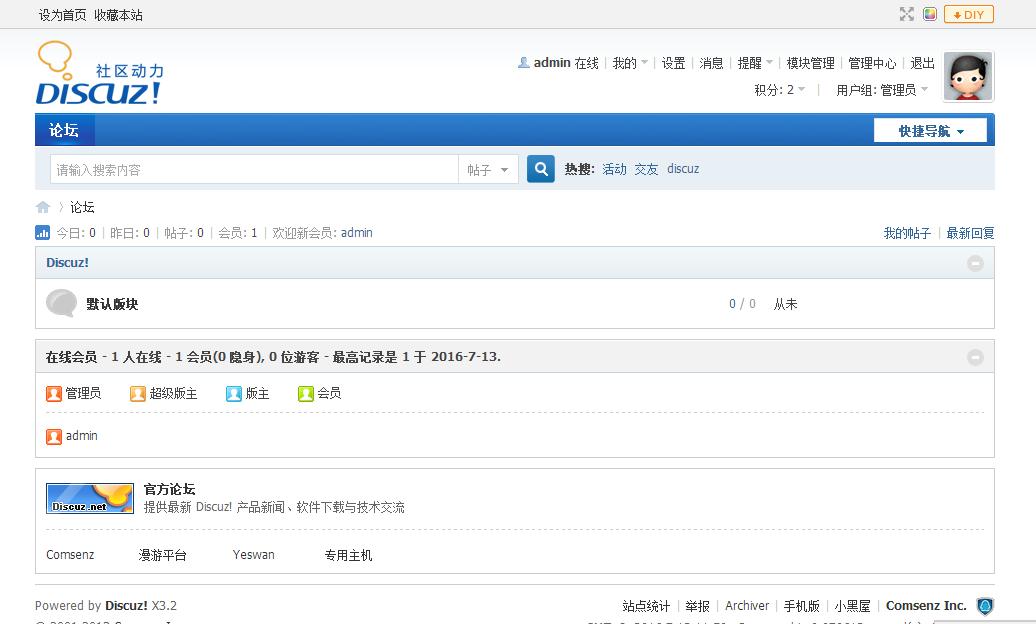Click the default forum avatar beside 默认版块
Viewport: 1036px width, 624px height.
pyautogui.click(x=62, y=302)
